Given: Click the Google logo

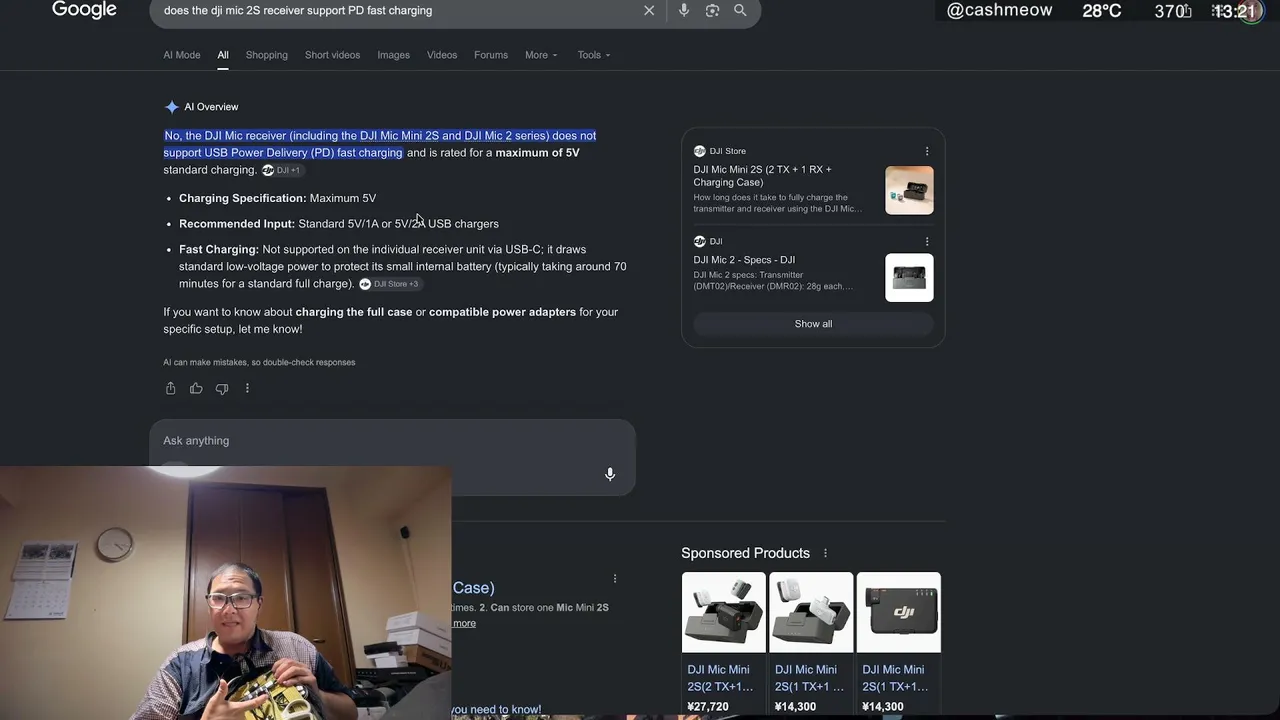Looking at the screenshot, I should point(84,10).
